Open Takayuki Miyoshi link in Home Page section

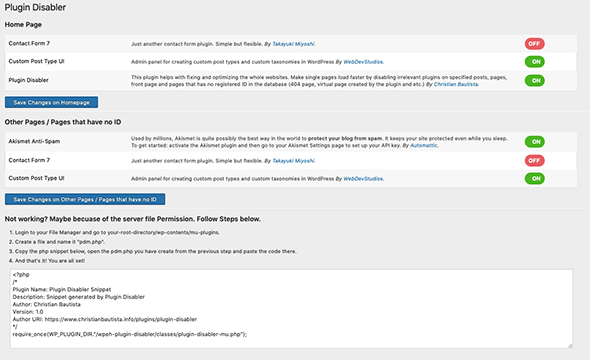293,44
